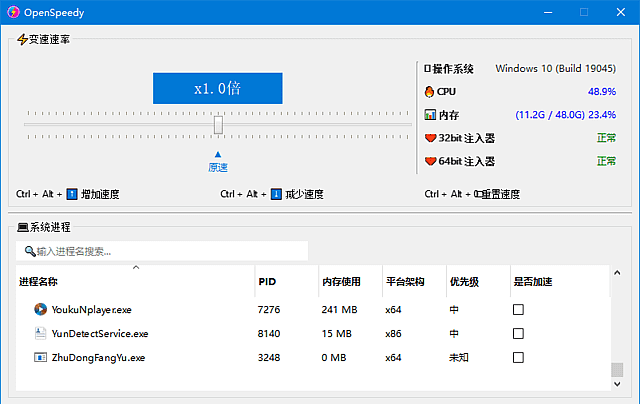The image size is (640, 404).
Task: Click the 正常 status of 64bit 注入器
Action: [x=606, y=161]
